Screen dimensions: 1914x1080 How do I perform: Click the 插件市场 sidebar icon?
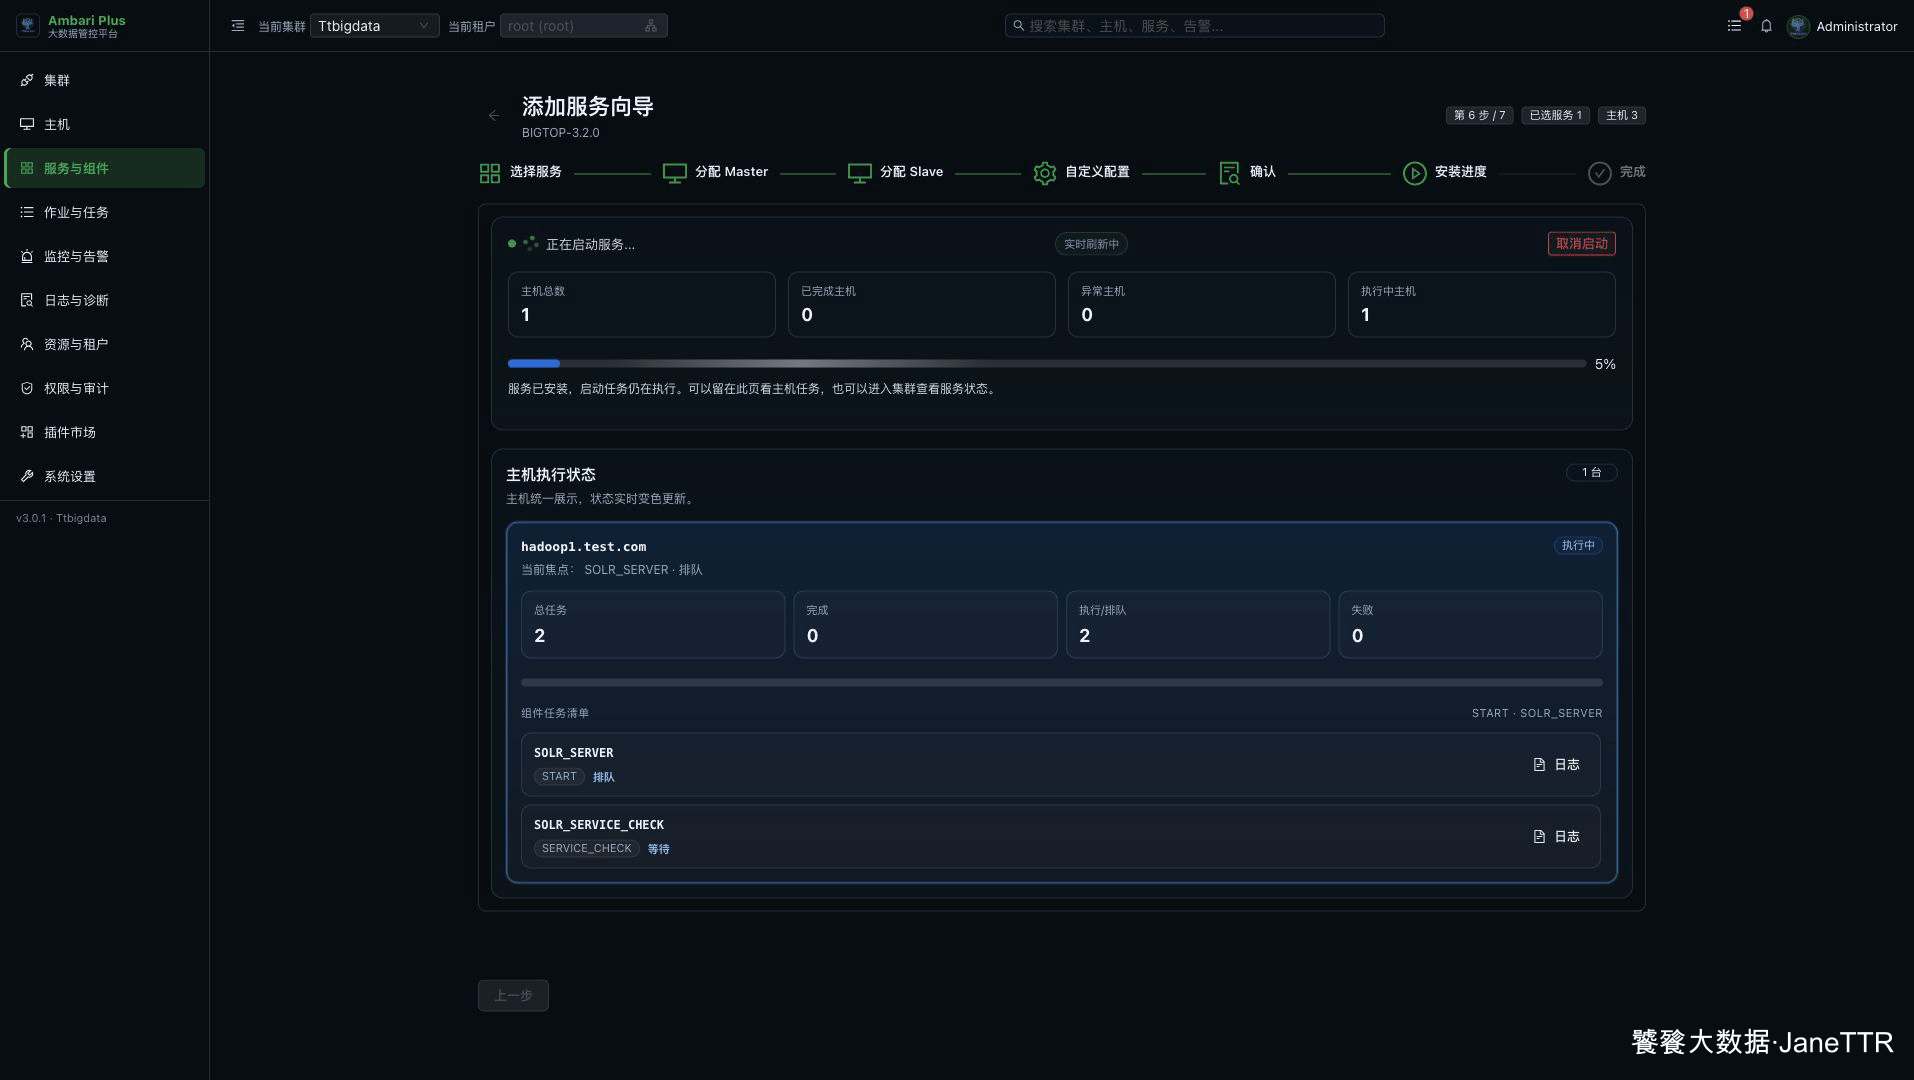pos(27,432)
